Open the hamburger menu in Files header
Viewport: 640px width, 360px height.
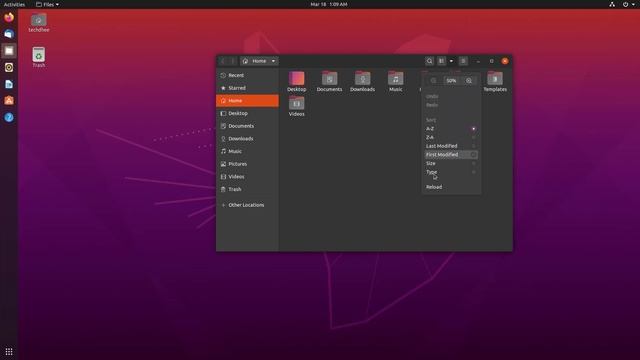coord(463,61)
